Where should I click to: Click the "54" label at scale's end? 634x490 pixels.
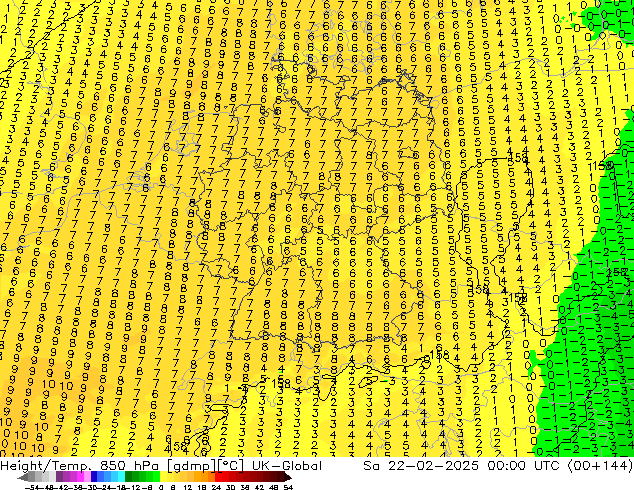click(288, 487)
